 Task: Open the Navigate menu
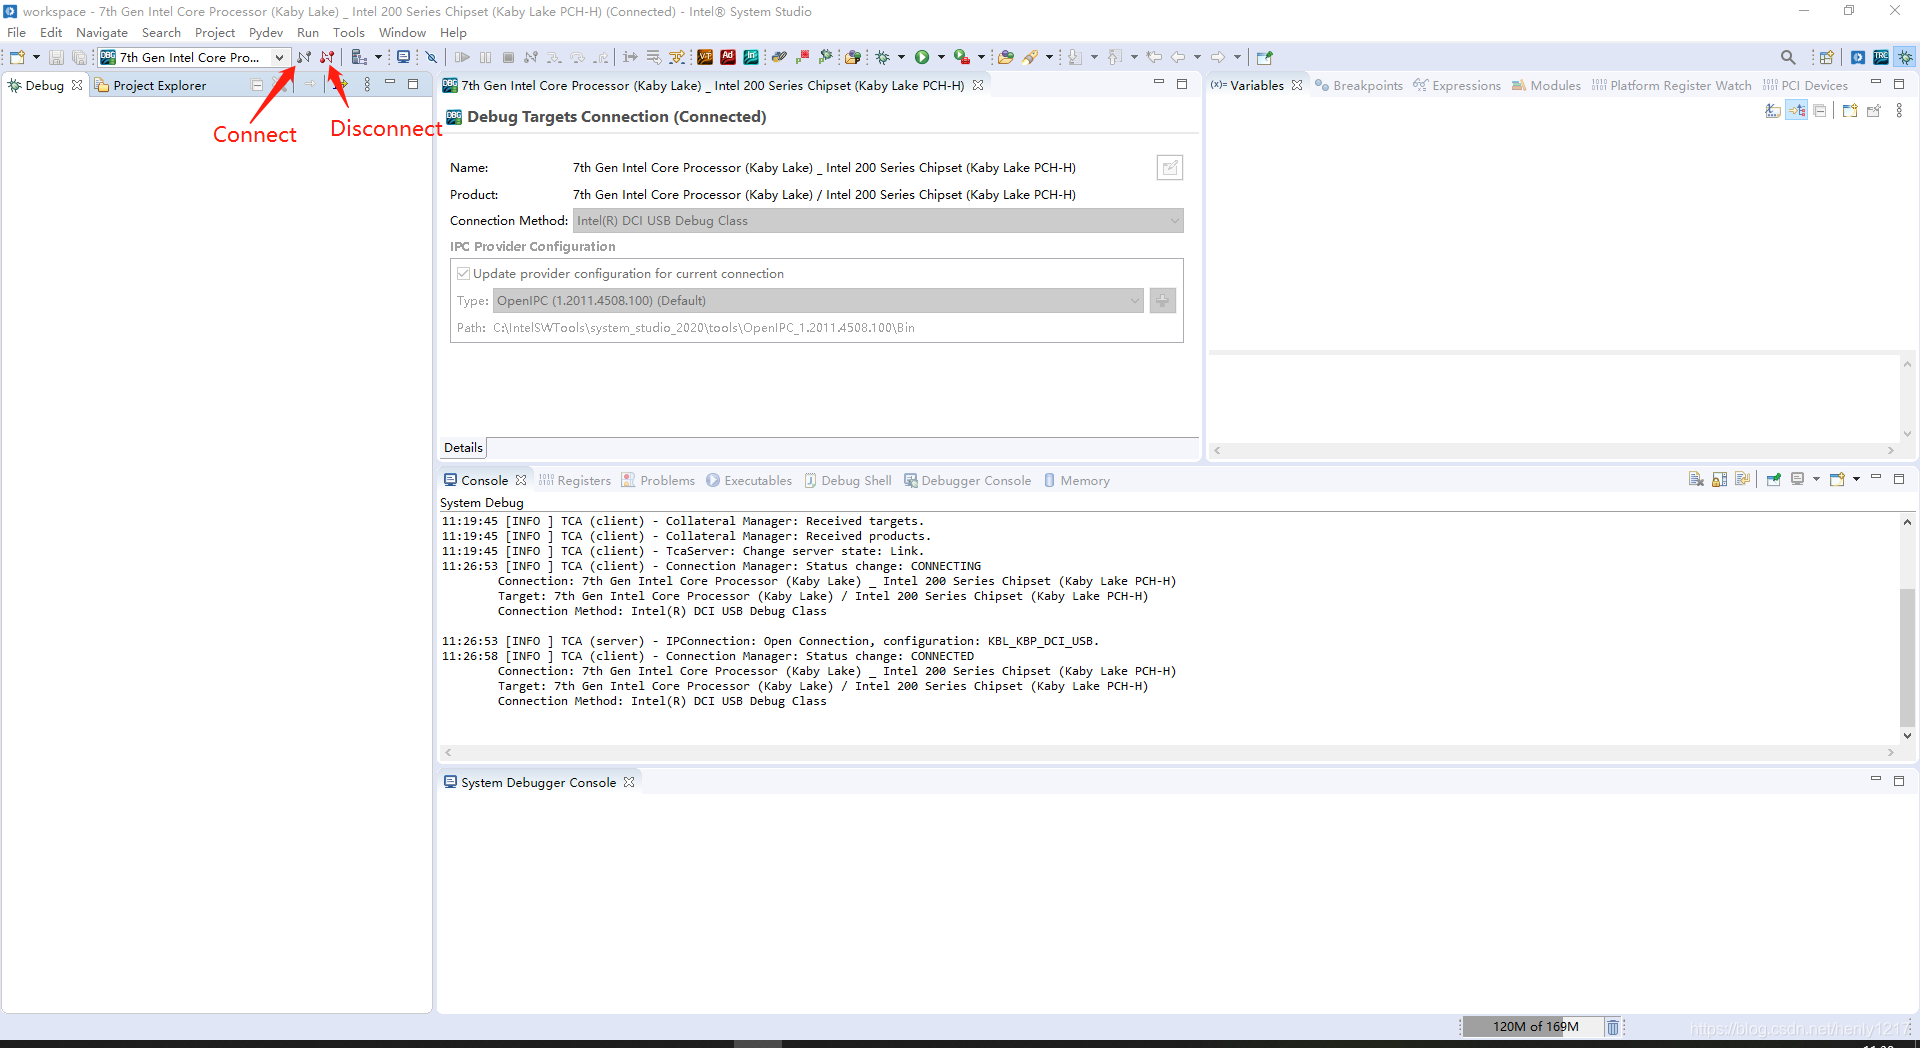click(102, 32)
